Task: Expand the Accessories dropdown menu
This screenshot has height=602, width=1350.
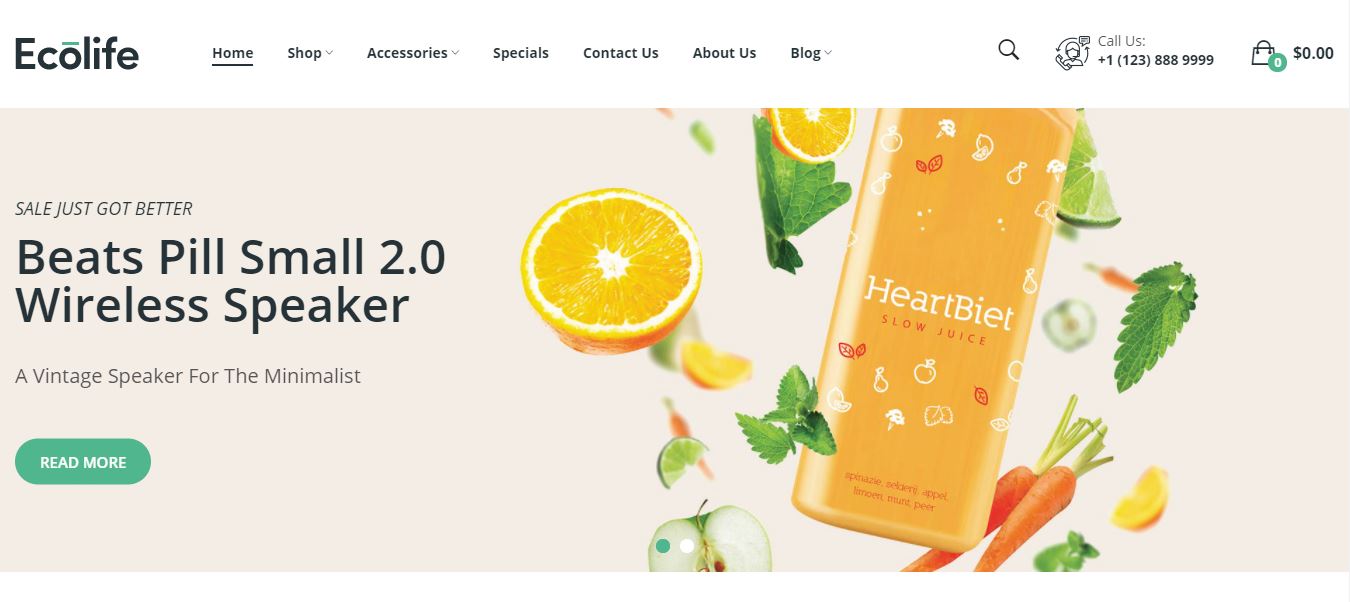Action: coord(413,53)
